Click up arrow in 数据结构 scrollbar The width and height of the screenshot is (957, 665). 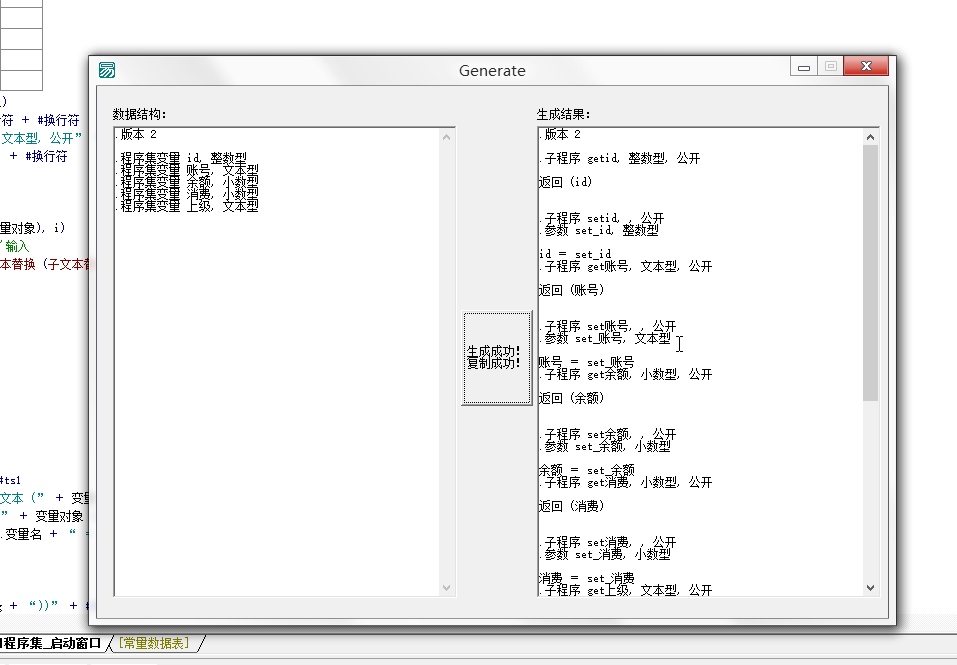[447, 137]
